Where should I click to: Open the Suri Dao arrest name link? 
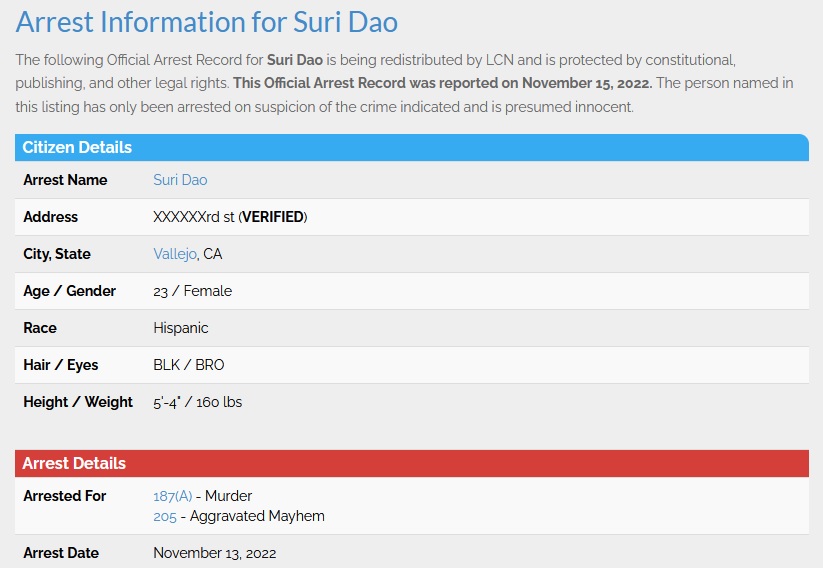(180, 180)
